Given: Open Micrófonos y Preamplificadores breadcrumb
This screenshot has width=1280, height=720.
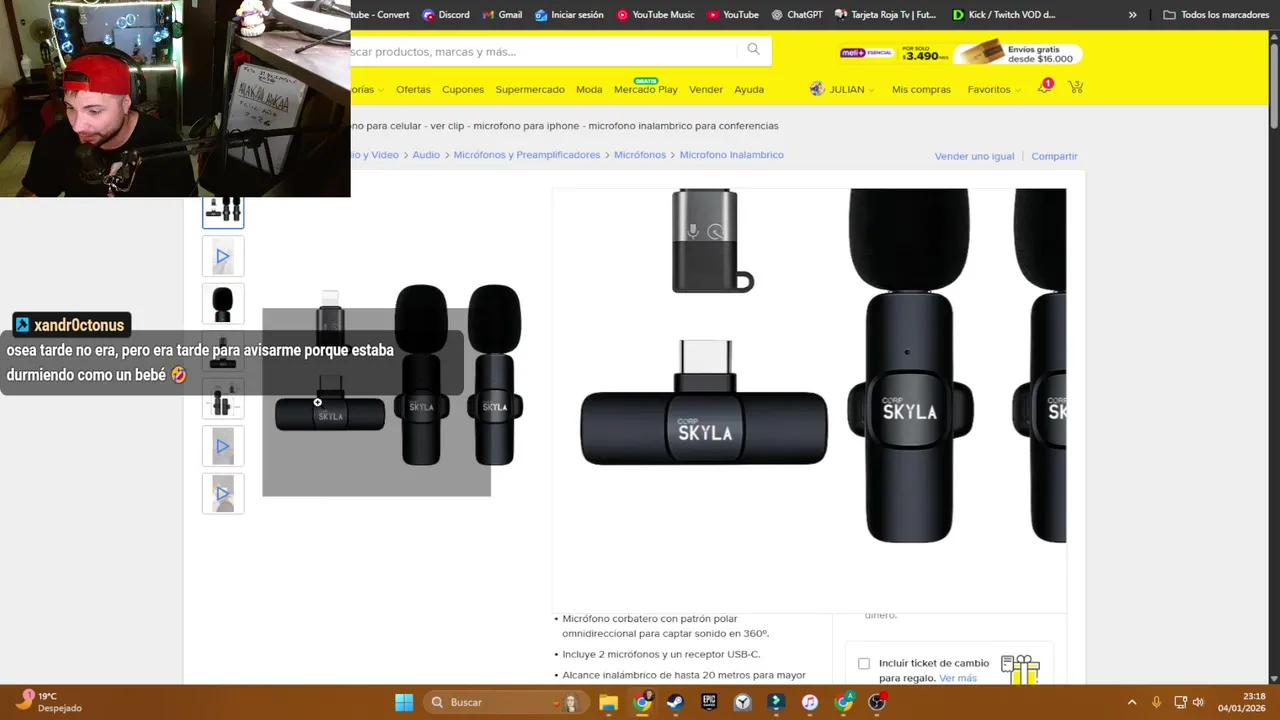Looking at the screenshot, I should point(527,155).
